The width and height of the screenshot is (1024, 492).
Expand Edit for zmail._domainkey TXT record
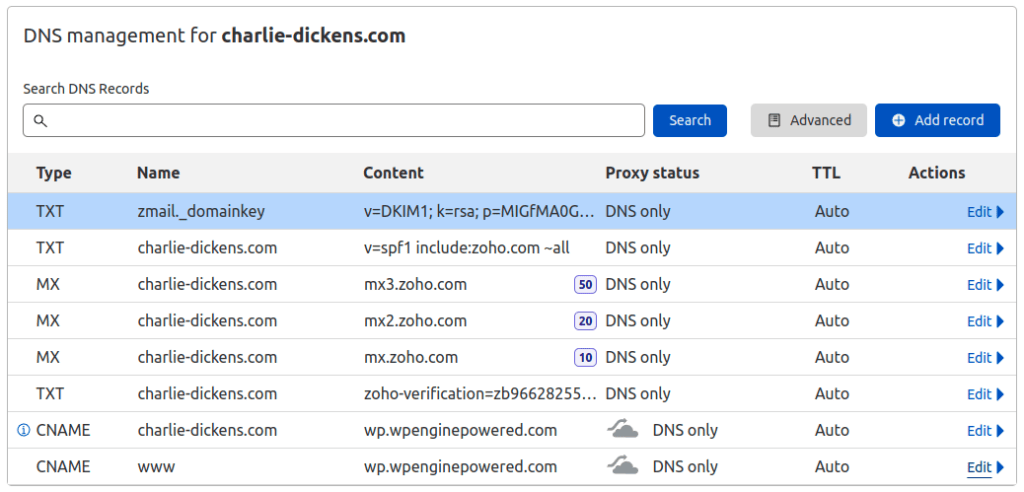[x=985, y=212]
